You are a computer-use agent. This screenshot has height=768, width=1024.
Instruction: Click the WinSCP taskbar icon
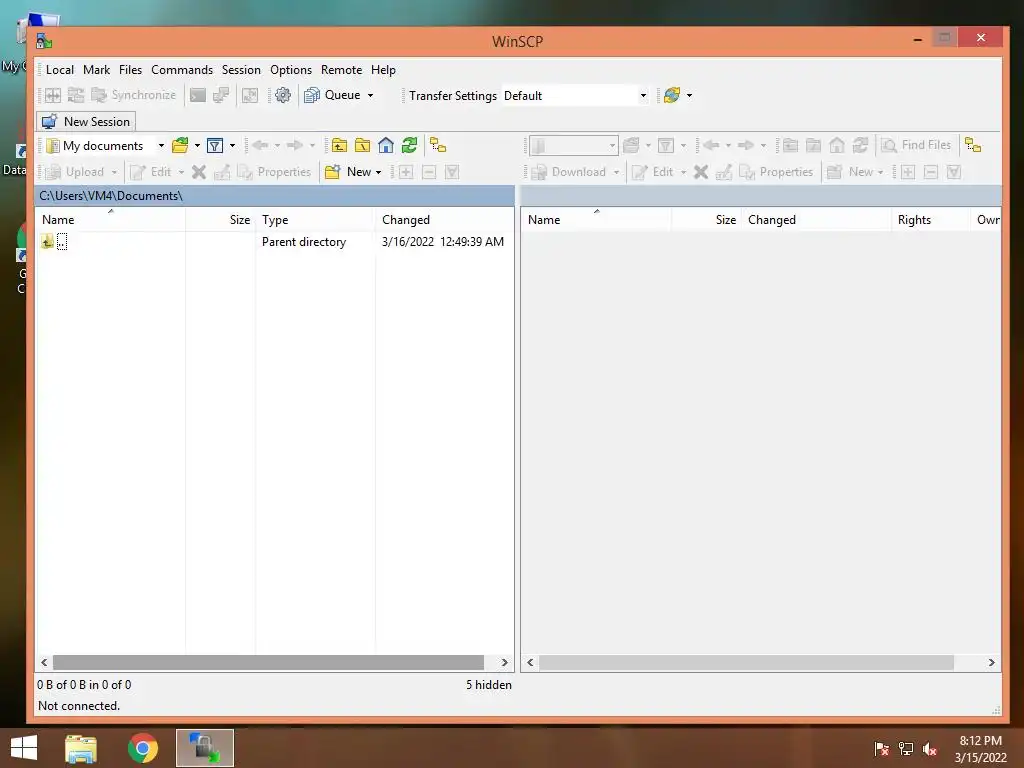(x=204, y=748)
